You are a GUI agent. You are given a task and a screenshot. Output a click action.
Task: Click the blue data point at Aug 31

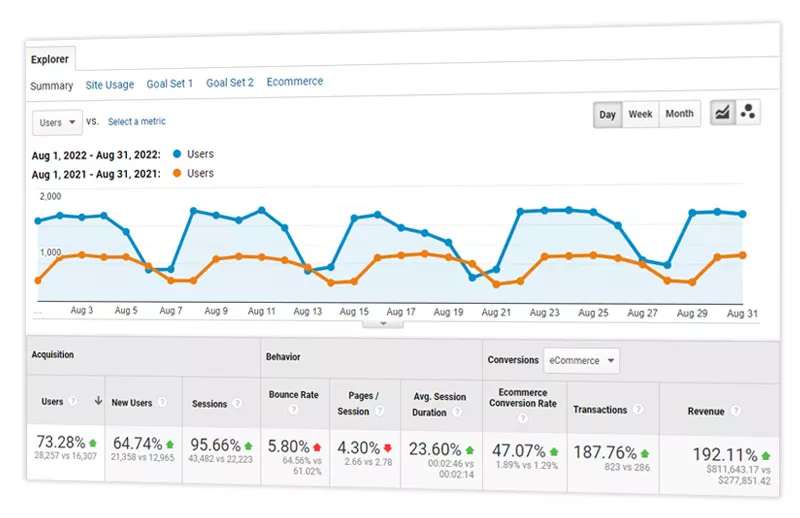tap(742, 214)
